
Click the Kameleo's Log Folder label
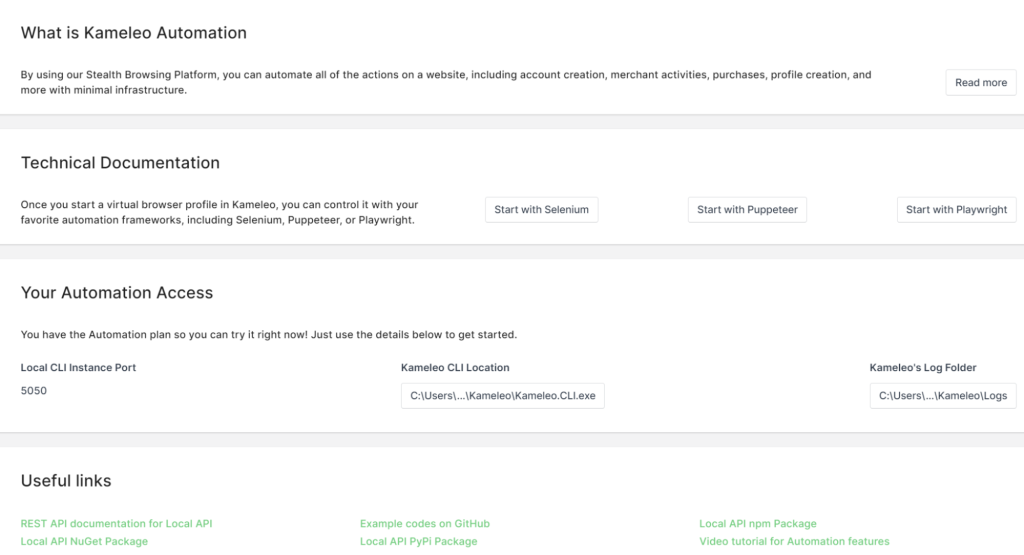[923, 368]
